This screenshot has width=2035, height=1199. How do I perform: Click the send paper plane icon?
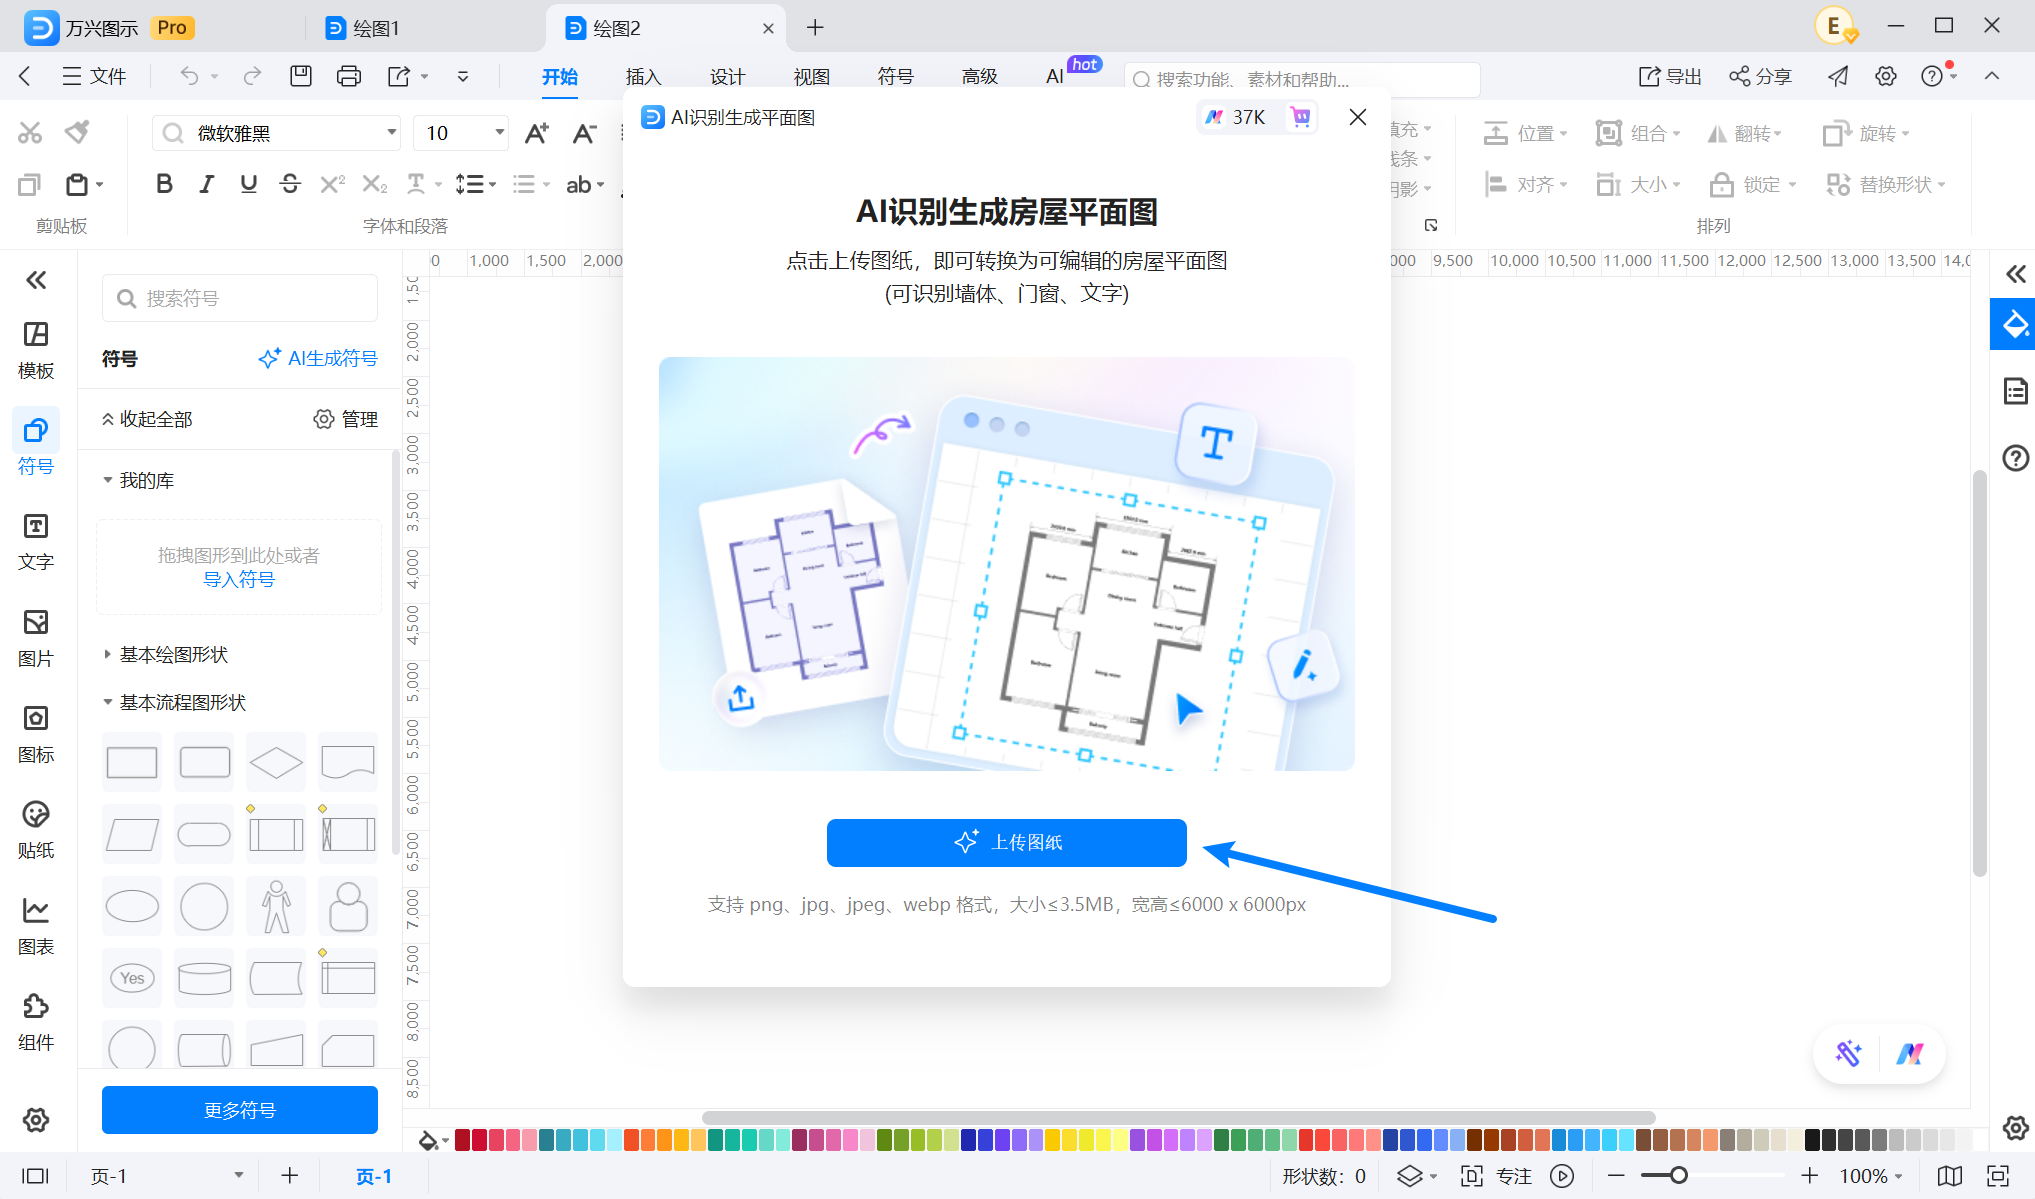(x=1838, y=76)
